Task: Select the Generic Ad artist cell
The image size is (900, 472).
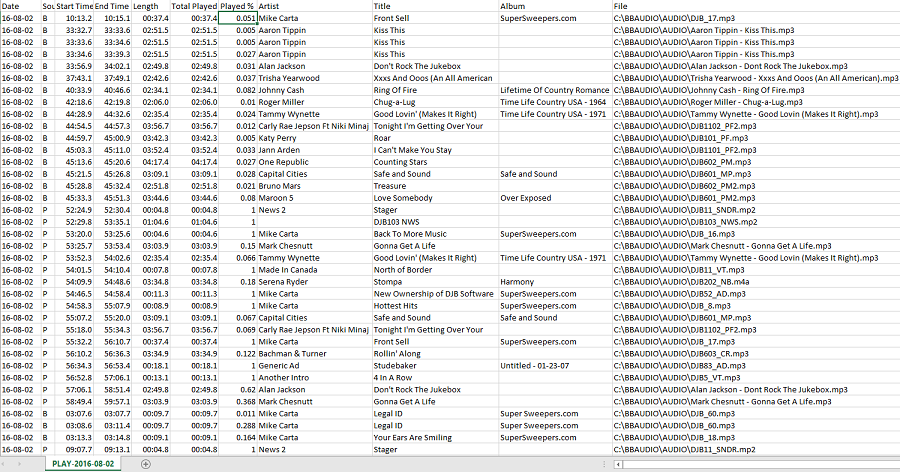Action: pyautogui.click(x=315, y=366)
